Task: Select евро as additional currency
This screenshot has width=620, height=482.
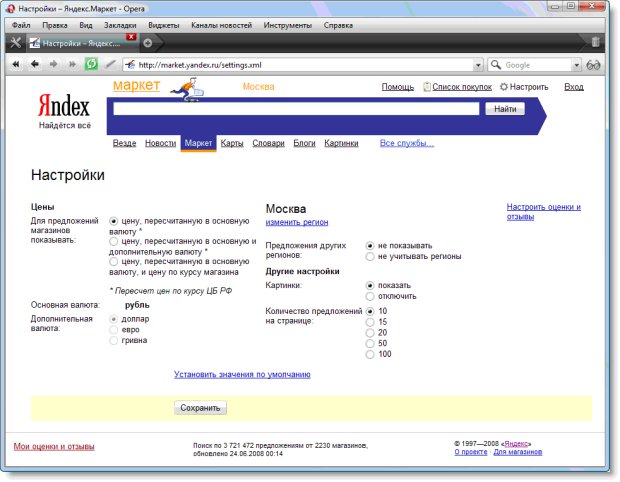Action: point(113,329)
